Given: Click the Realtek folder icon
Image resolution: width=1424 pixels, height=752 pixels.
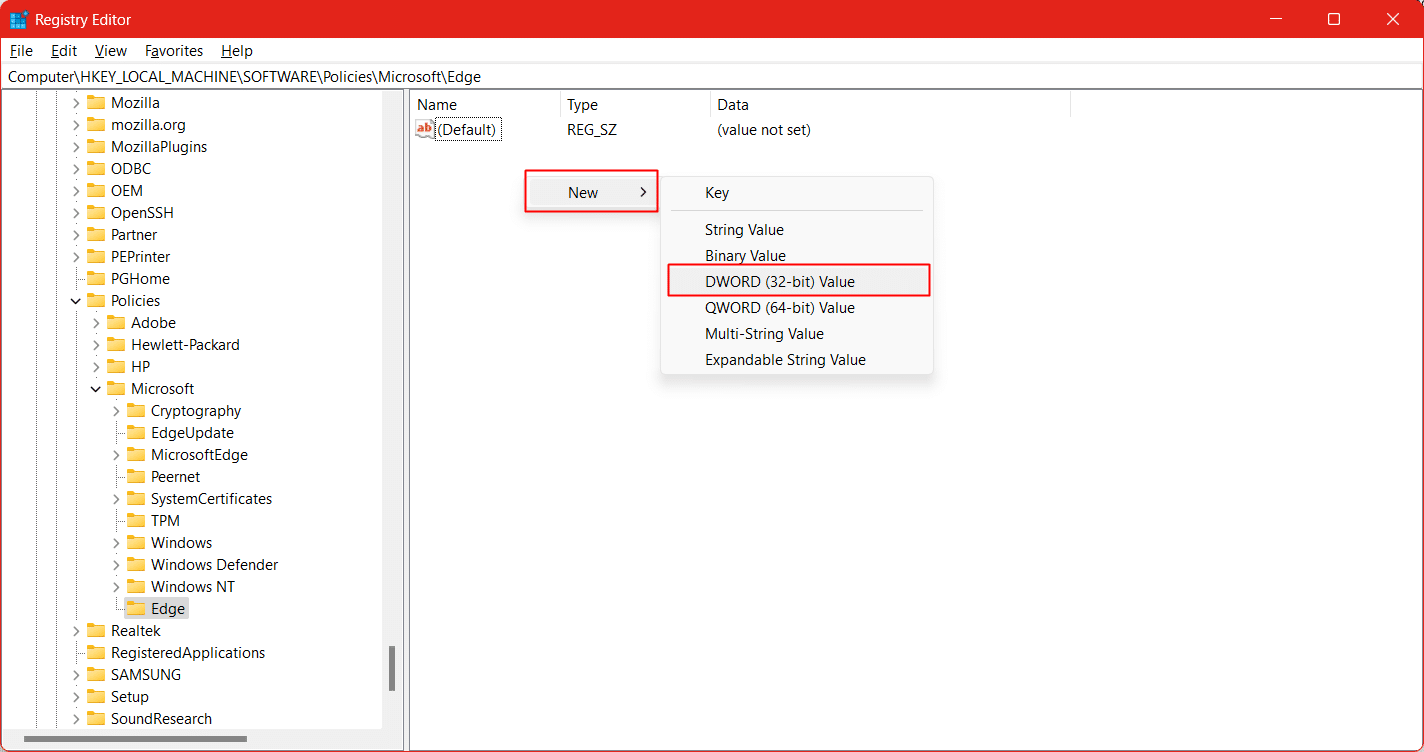Looking at the screenshot, I should (x=96, y=631).
